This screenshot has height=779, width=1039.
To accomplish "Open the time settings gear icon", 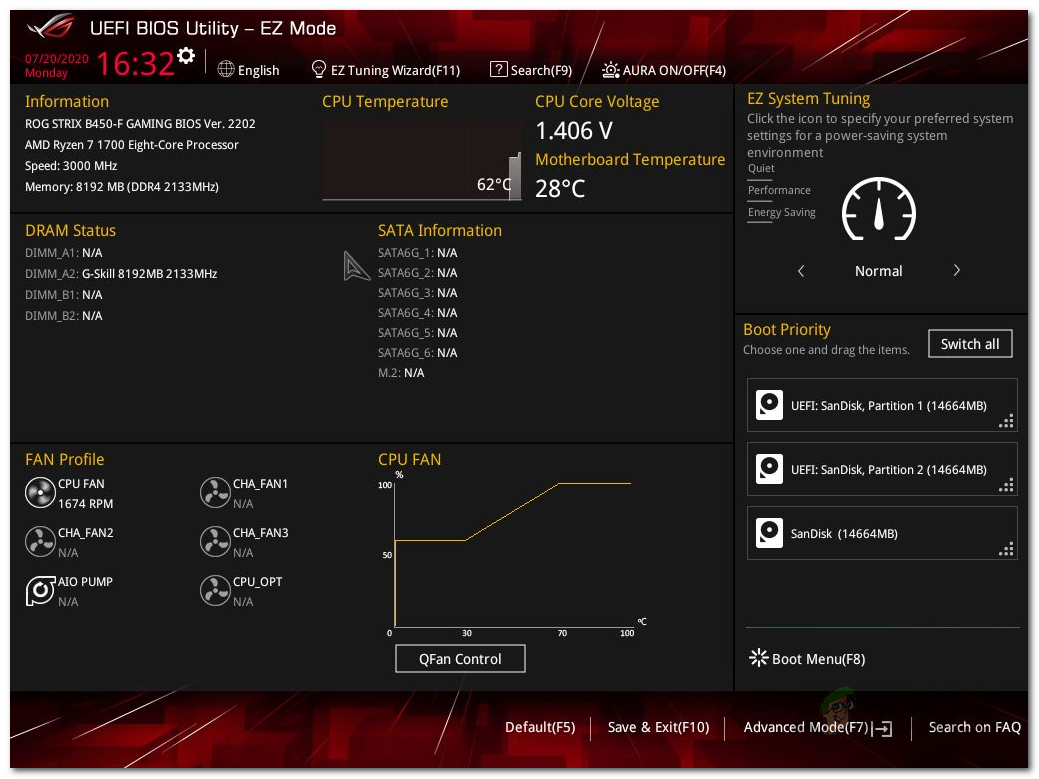I will (x=186, y=56).
